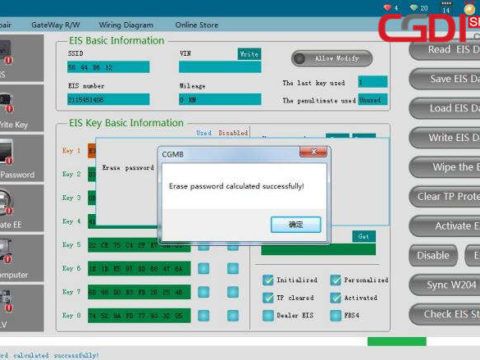Select the sidebar icon above the LV label
The image size is (480, 360).
pos(6,301)
